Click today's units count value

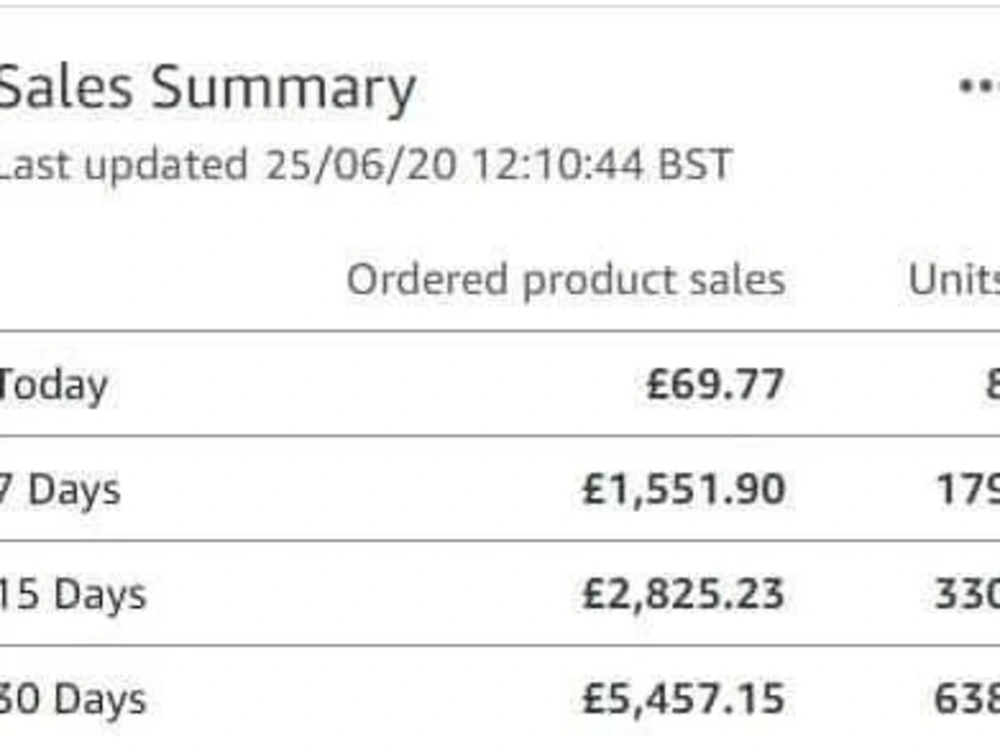point(992,385)
